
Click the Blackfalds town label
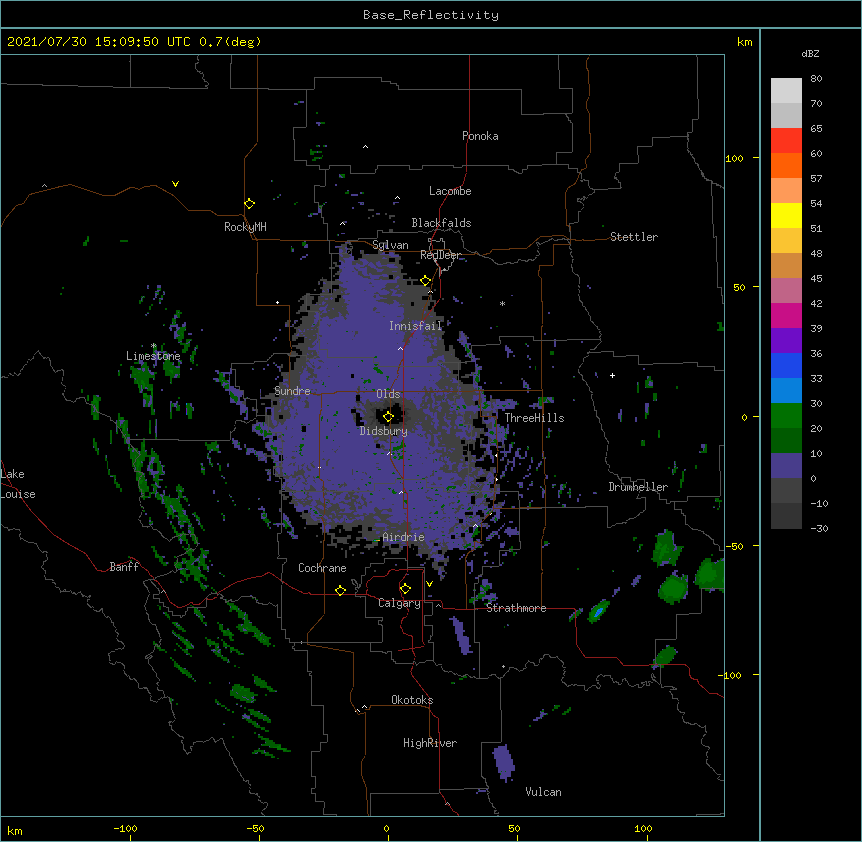click(441, 223)
